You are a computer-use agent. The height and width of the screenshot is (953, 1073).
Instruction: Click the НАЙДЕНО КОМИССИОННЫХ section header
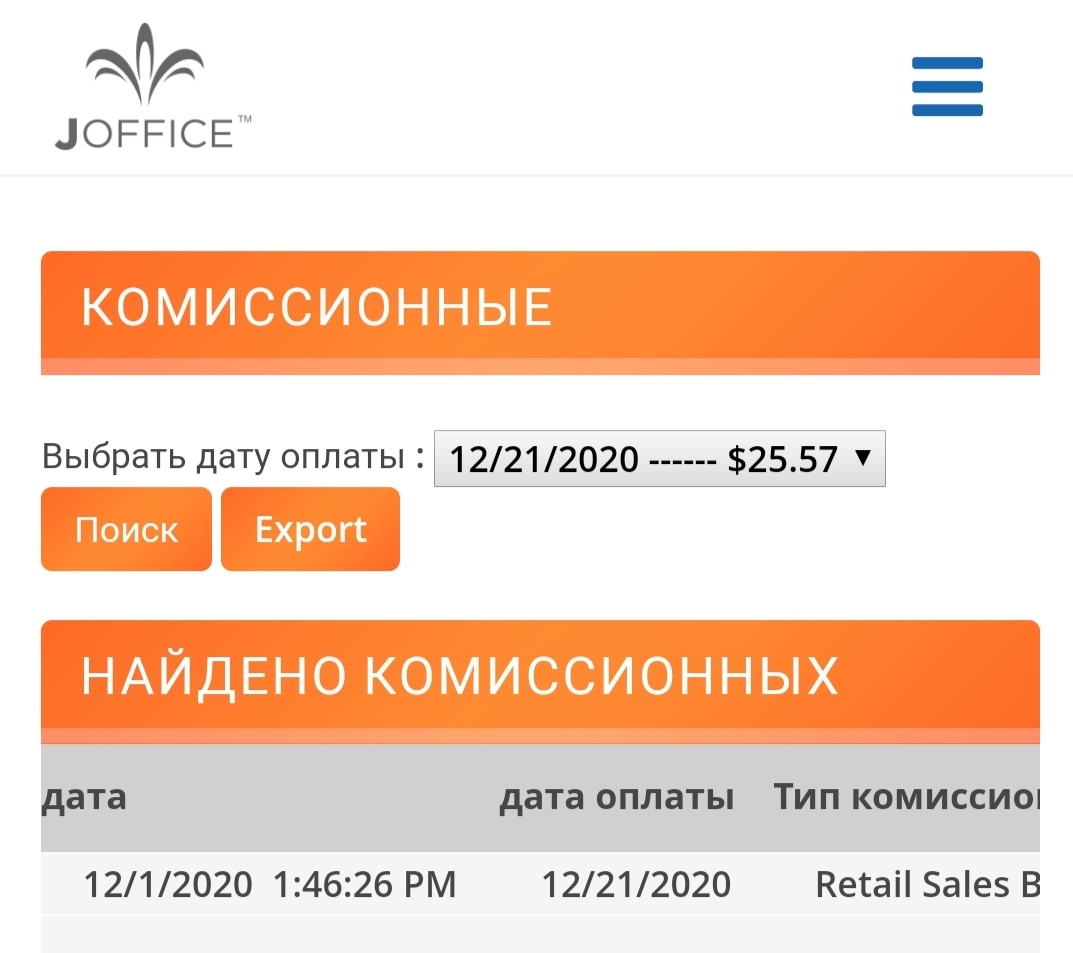(x=541, y=681)
